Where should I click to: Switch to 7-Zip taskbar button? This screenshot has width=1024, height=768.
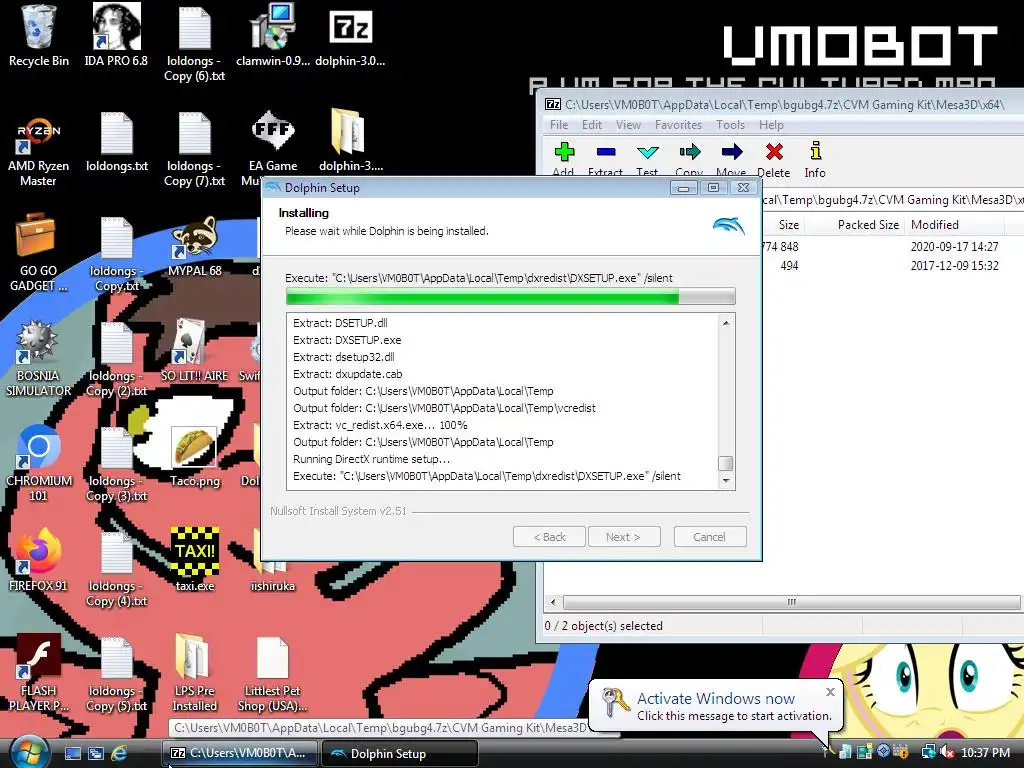click(x=240, y=754)
